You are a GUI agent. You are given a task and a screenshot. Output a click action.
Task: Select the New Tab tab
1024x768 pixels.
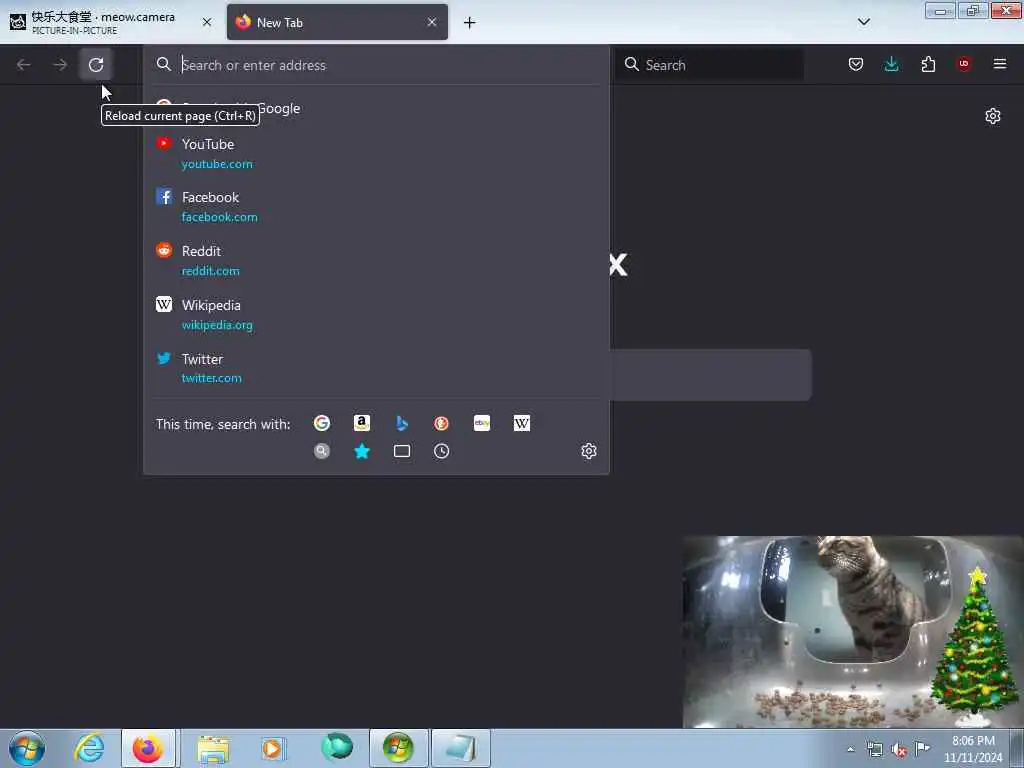[337, 22]
